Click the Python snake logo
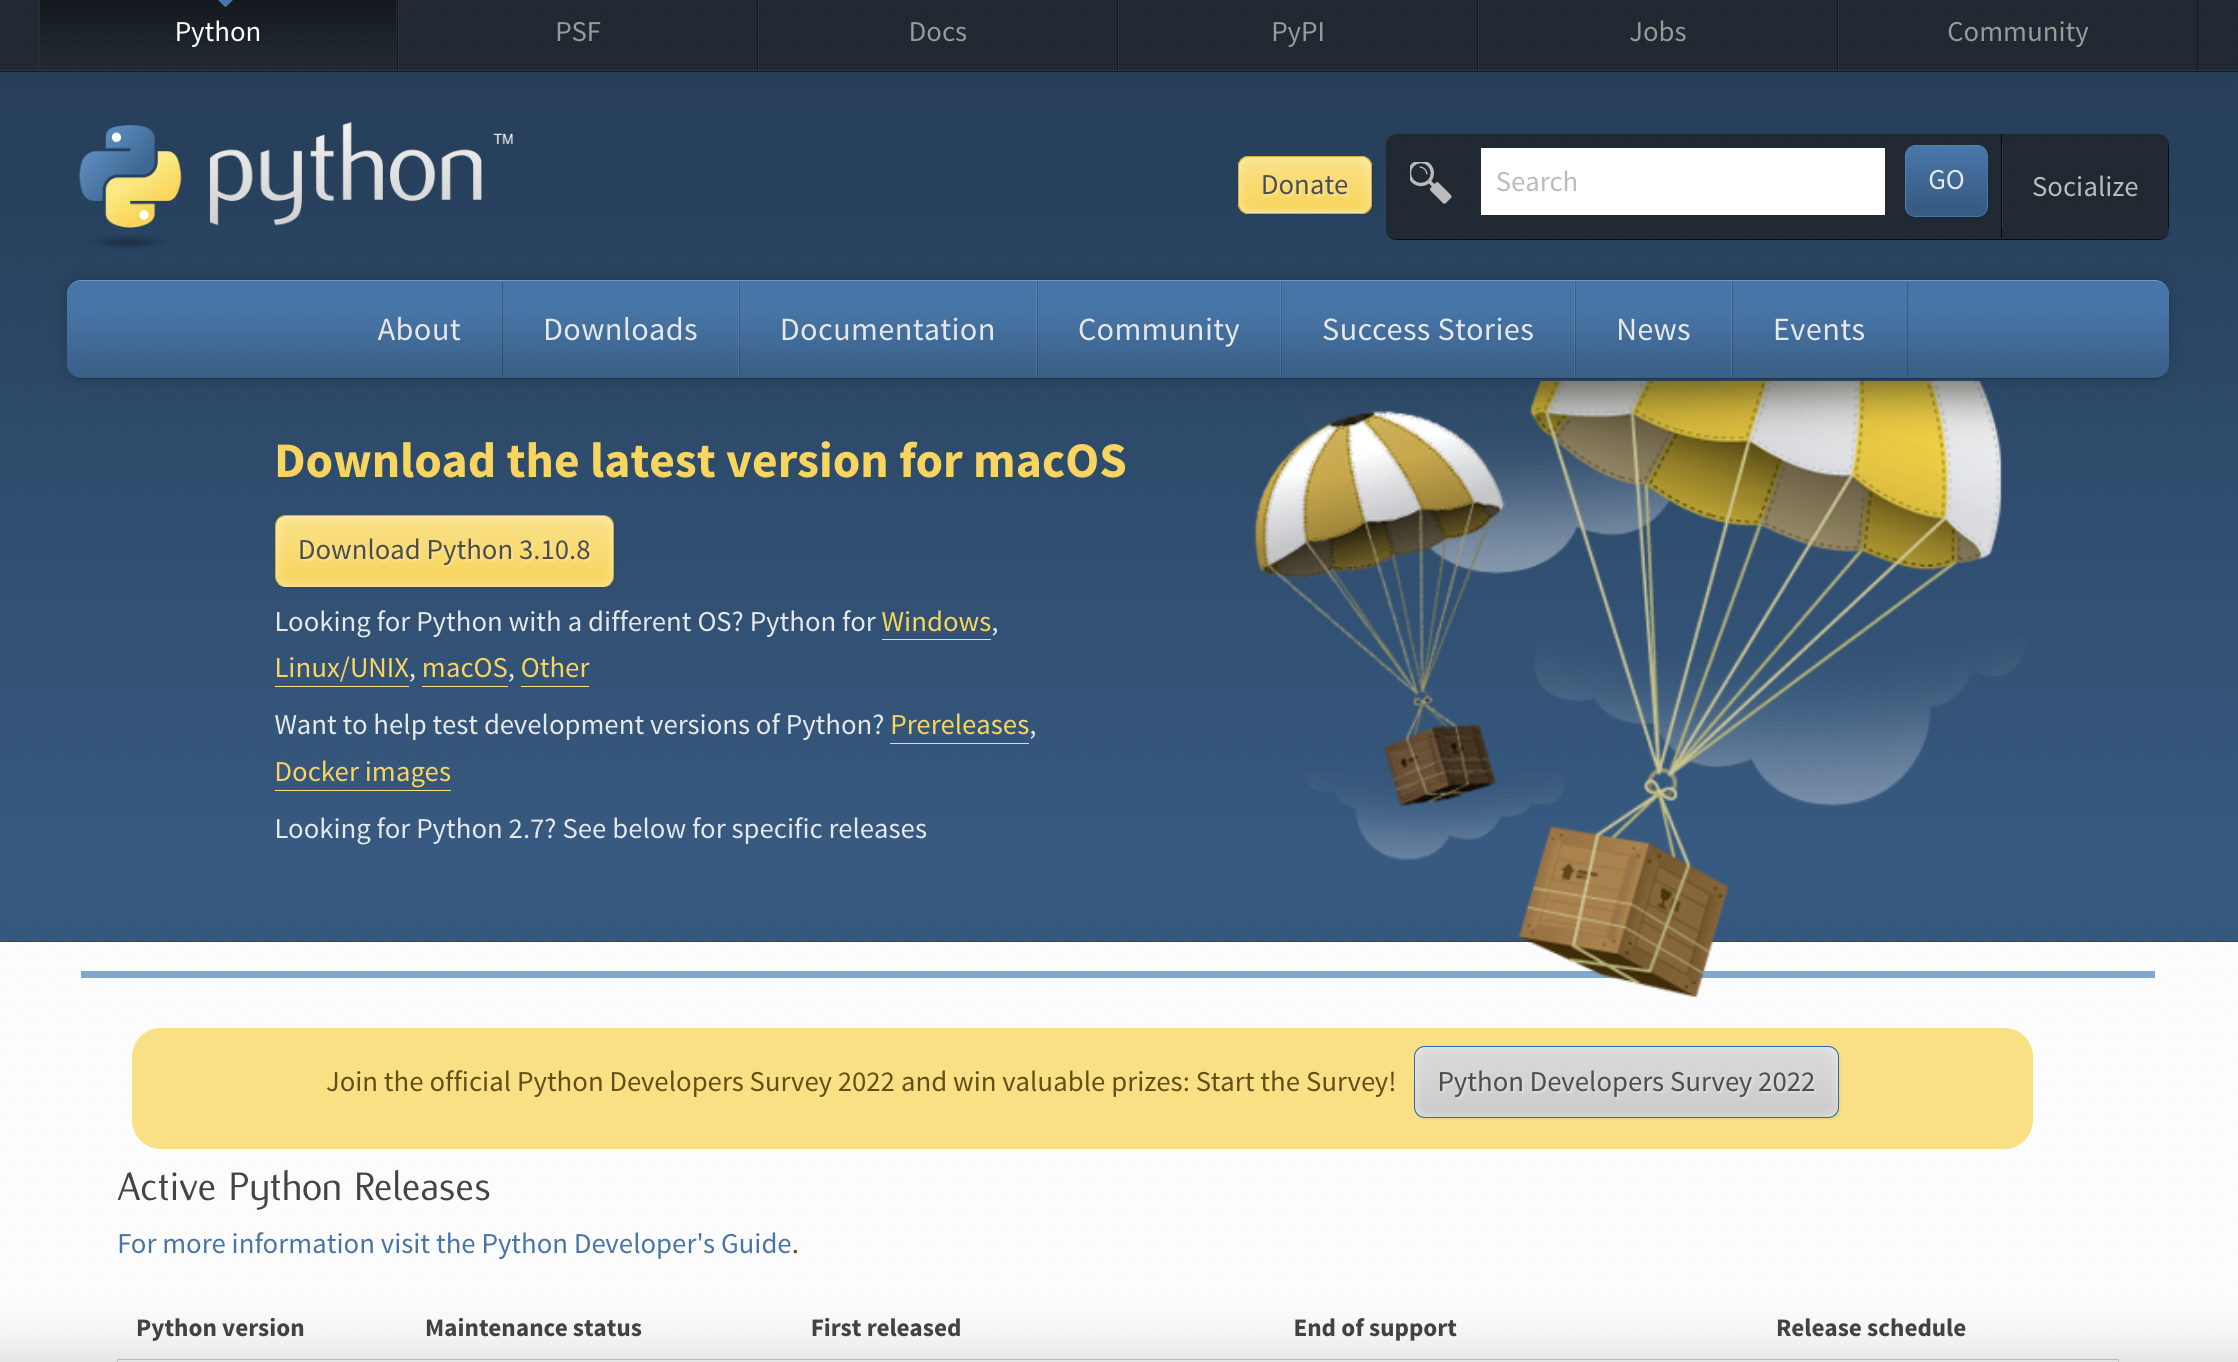The width and height of the screenshot is (2238, 1362). coord(131,175)
